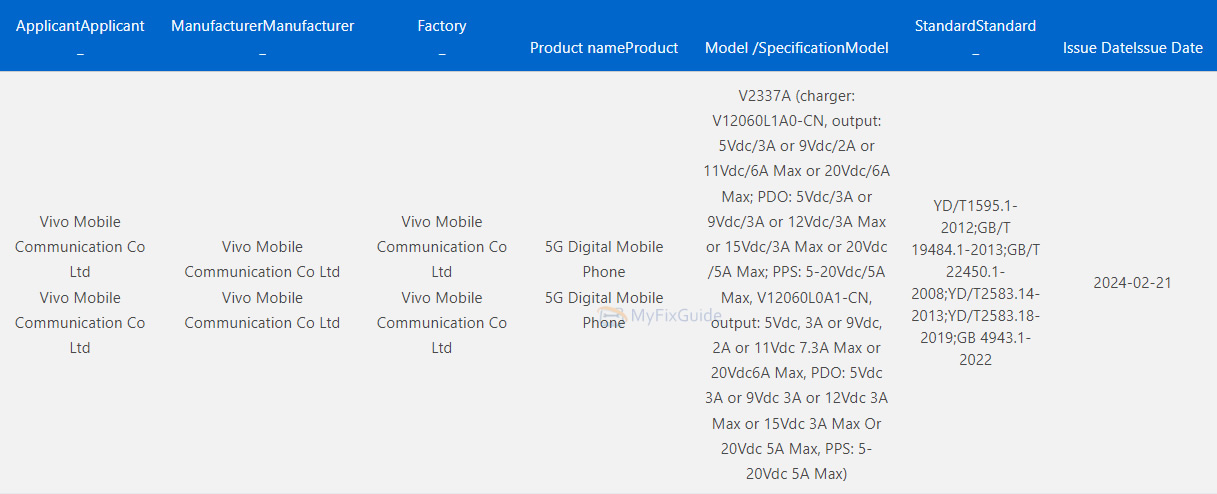Image resolution: width=1217 pixels, height=494 pixels.
Task: Select the 2024-02-21 issue date cell
Action: (x=1132, y=283)
